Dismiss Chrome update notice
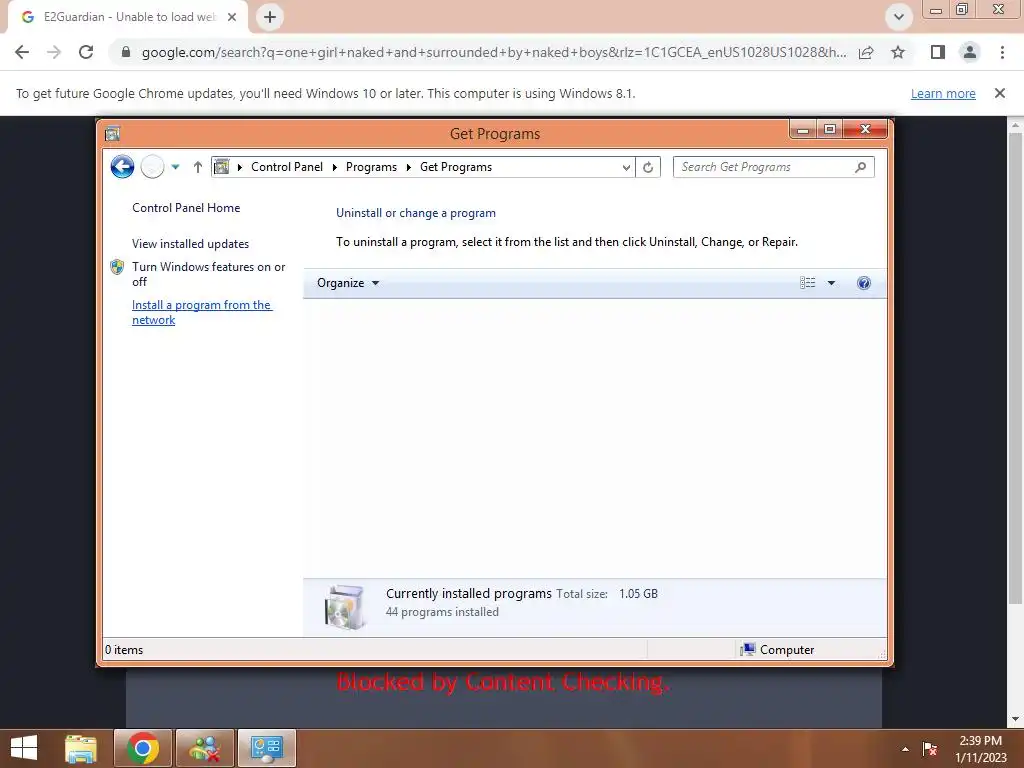The width and height of the screenshot is (1024, 768). 1000,93
